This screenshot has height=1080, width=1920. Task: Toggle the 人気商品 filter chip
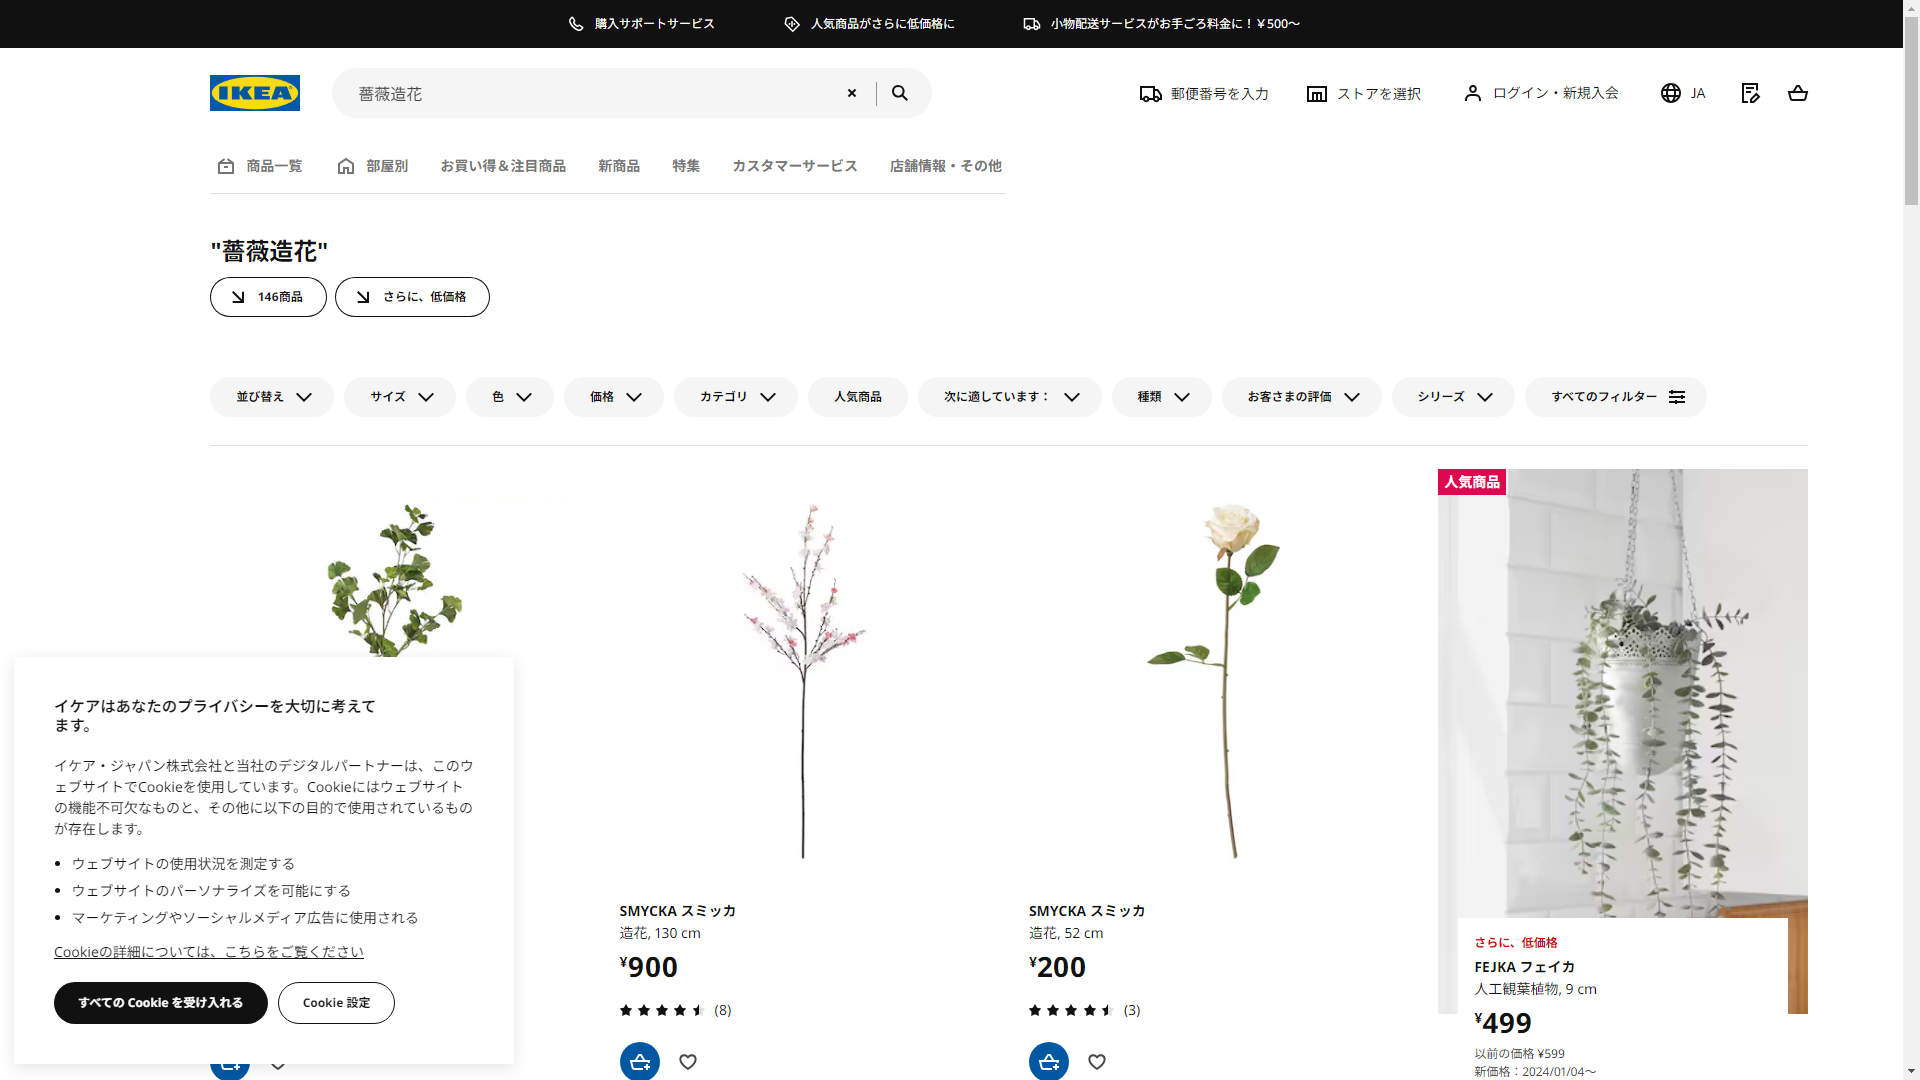857,397
